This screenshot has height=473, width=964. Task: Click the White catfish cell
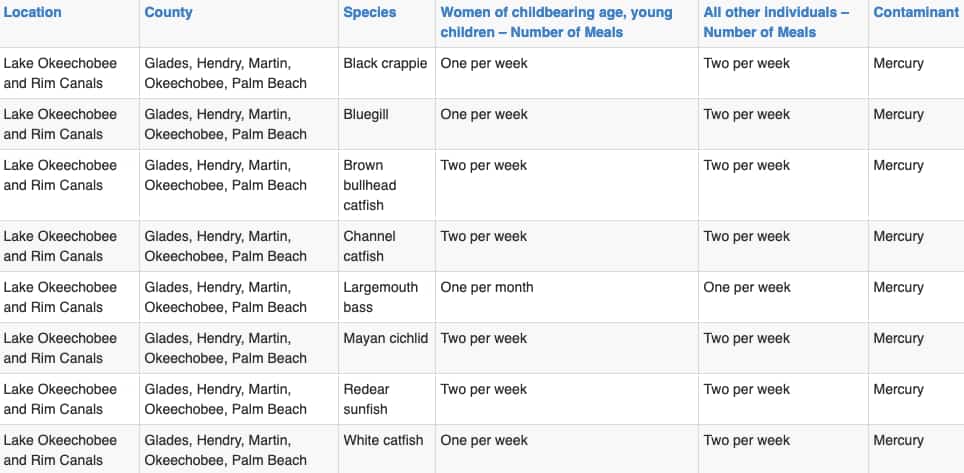383,440
